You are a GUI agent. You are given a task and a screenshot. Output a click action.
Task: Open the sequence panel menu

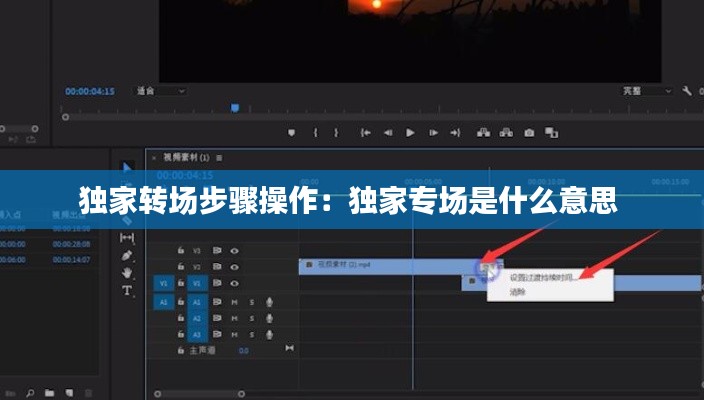tap(219, 158)
